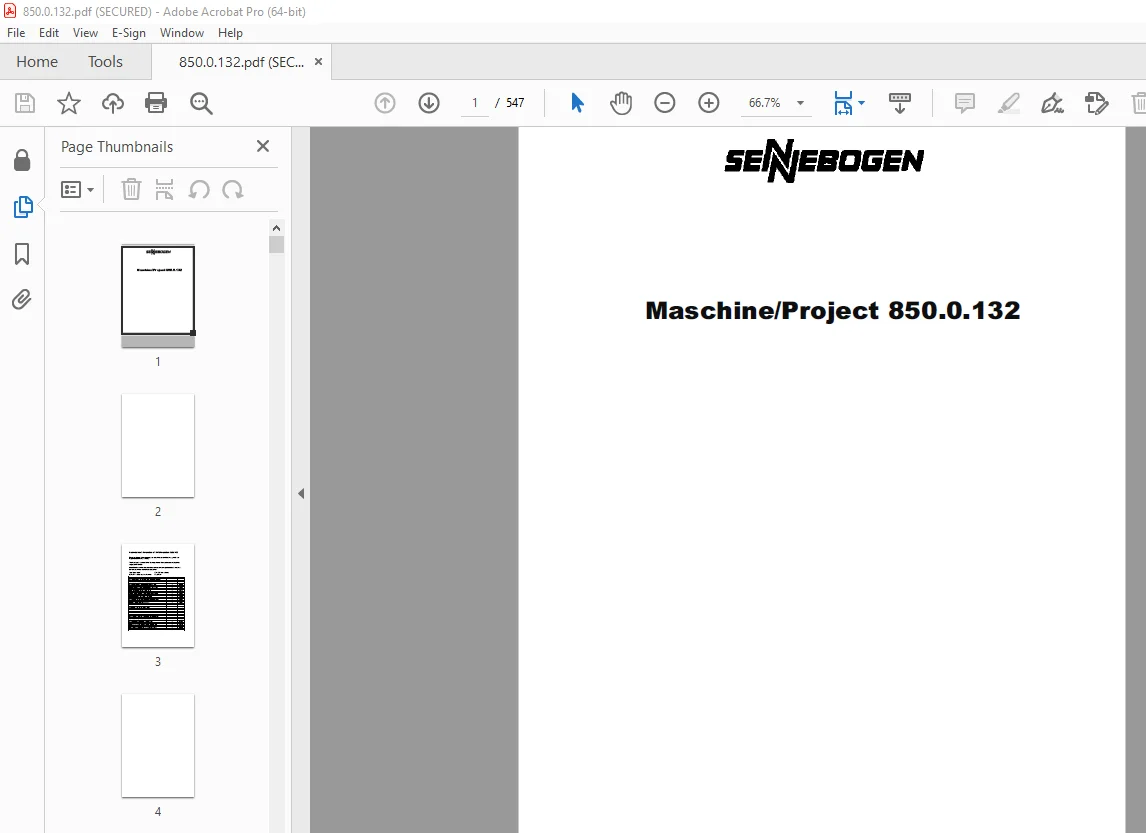This screenshot has width=1146, height=833.
Task: Select page 2 thumbnail
Action: click(x=158, y=446)
